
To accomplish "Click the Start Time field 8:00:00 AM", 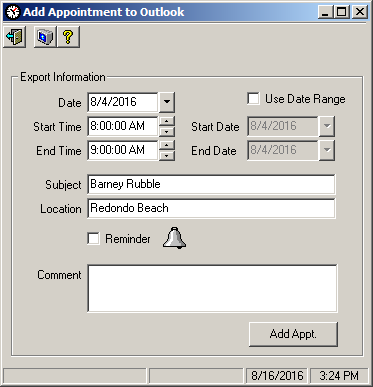I will (x=123, y=126).
